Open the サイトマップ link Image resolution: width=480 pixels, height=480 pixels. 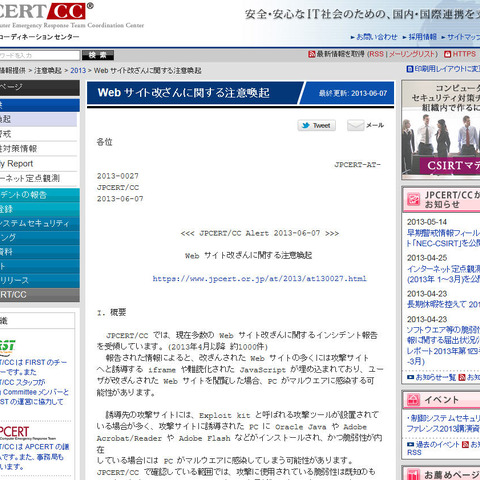[x=463, y=37]
